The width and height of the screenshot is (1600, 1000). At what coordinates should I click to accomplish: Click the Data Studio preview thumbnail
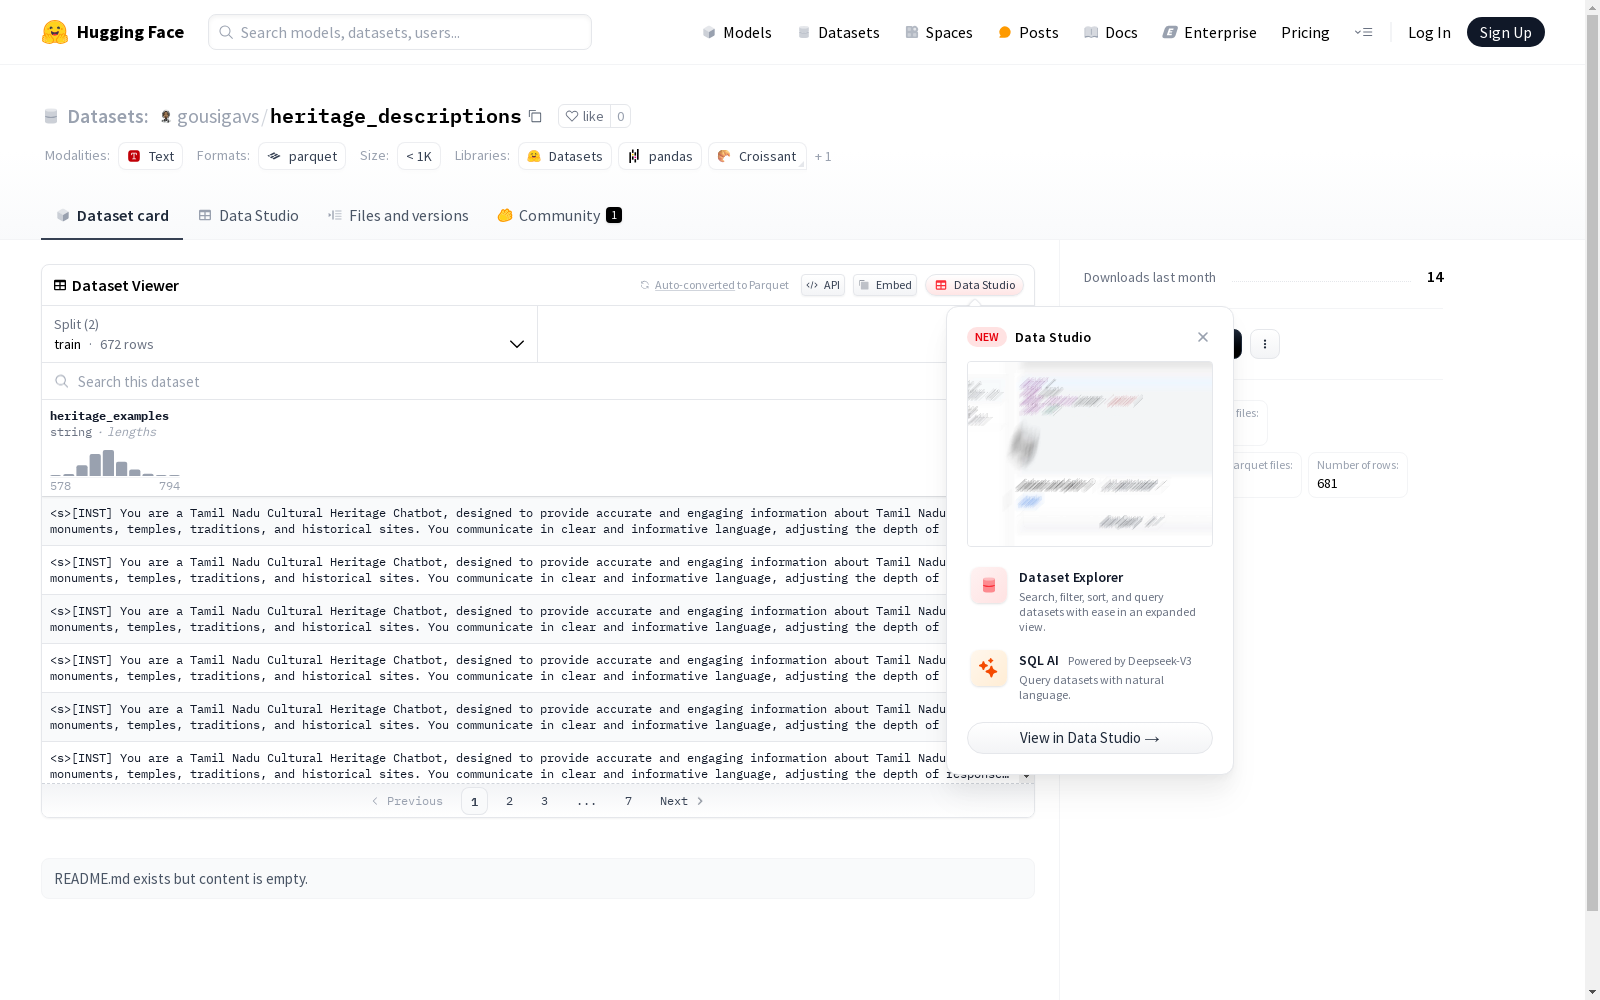point(1090,454)
